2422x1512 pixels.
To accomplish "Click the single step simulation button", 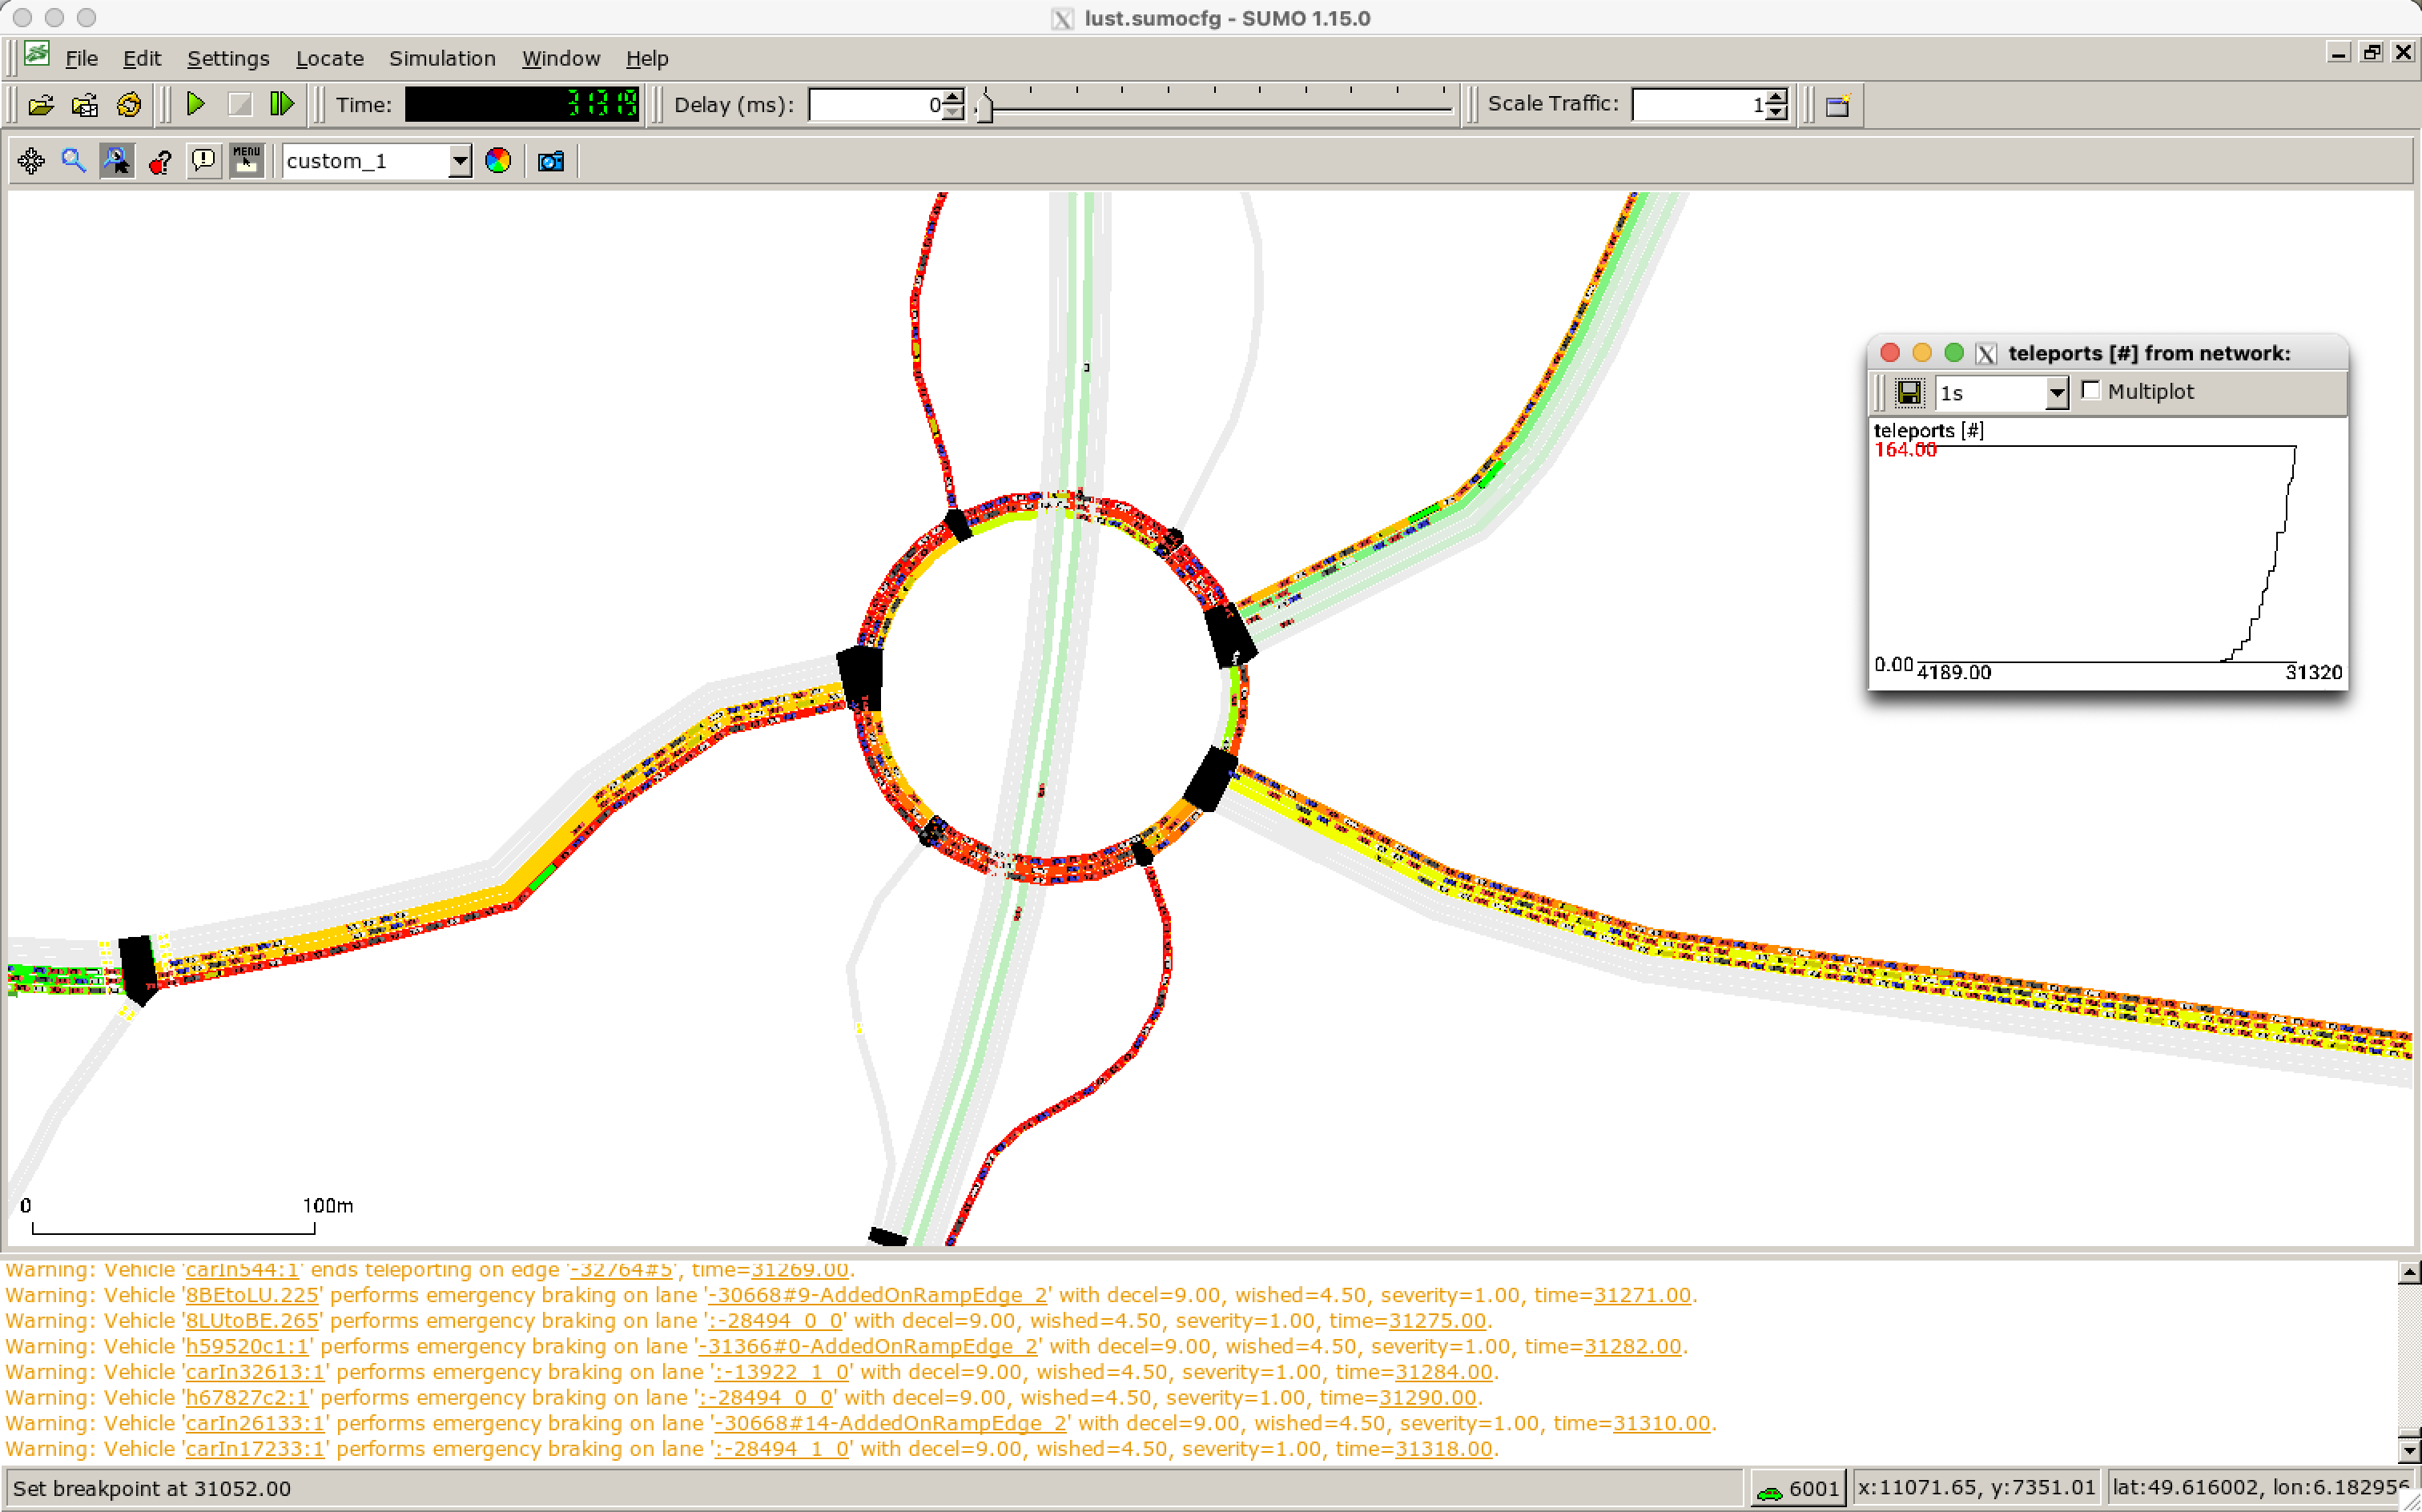I will pyautogui.click(x=282, y=104).
